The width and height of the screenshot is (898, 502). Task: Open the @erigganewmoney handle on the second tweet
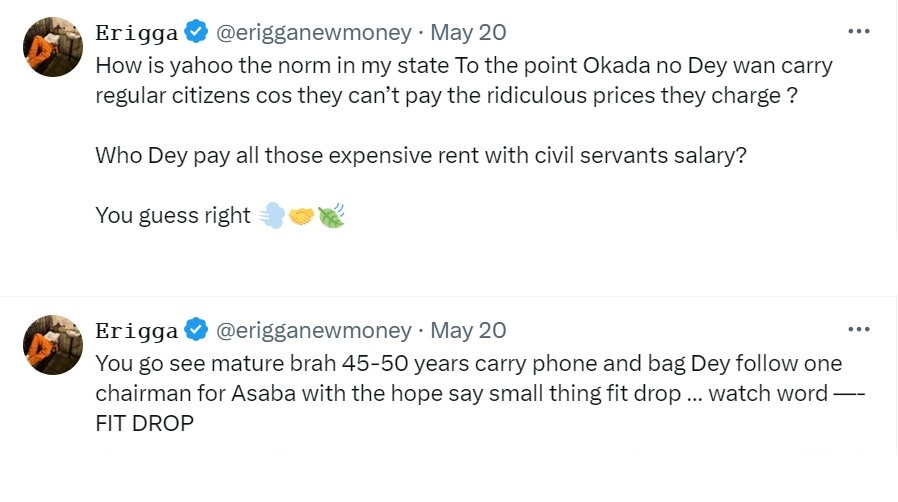click(x=313, y=331)
